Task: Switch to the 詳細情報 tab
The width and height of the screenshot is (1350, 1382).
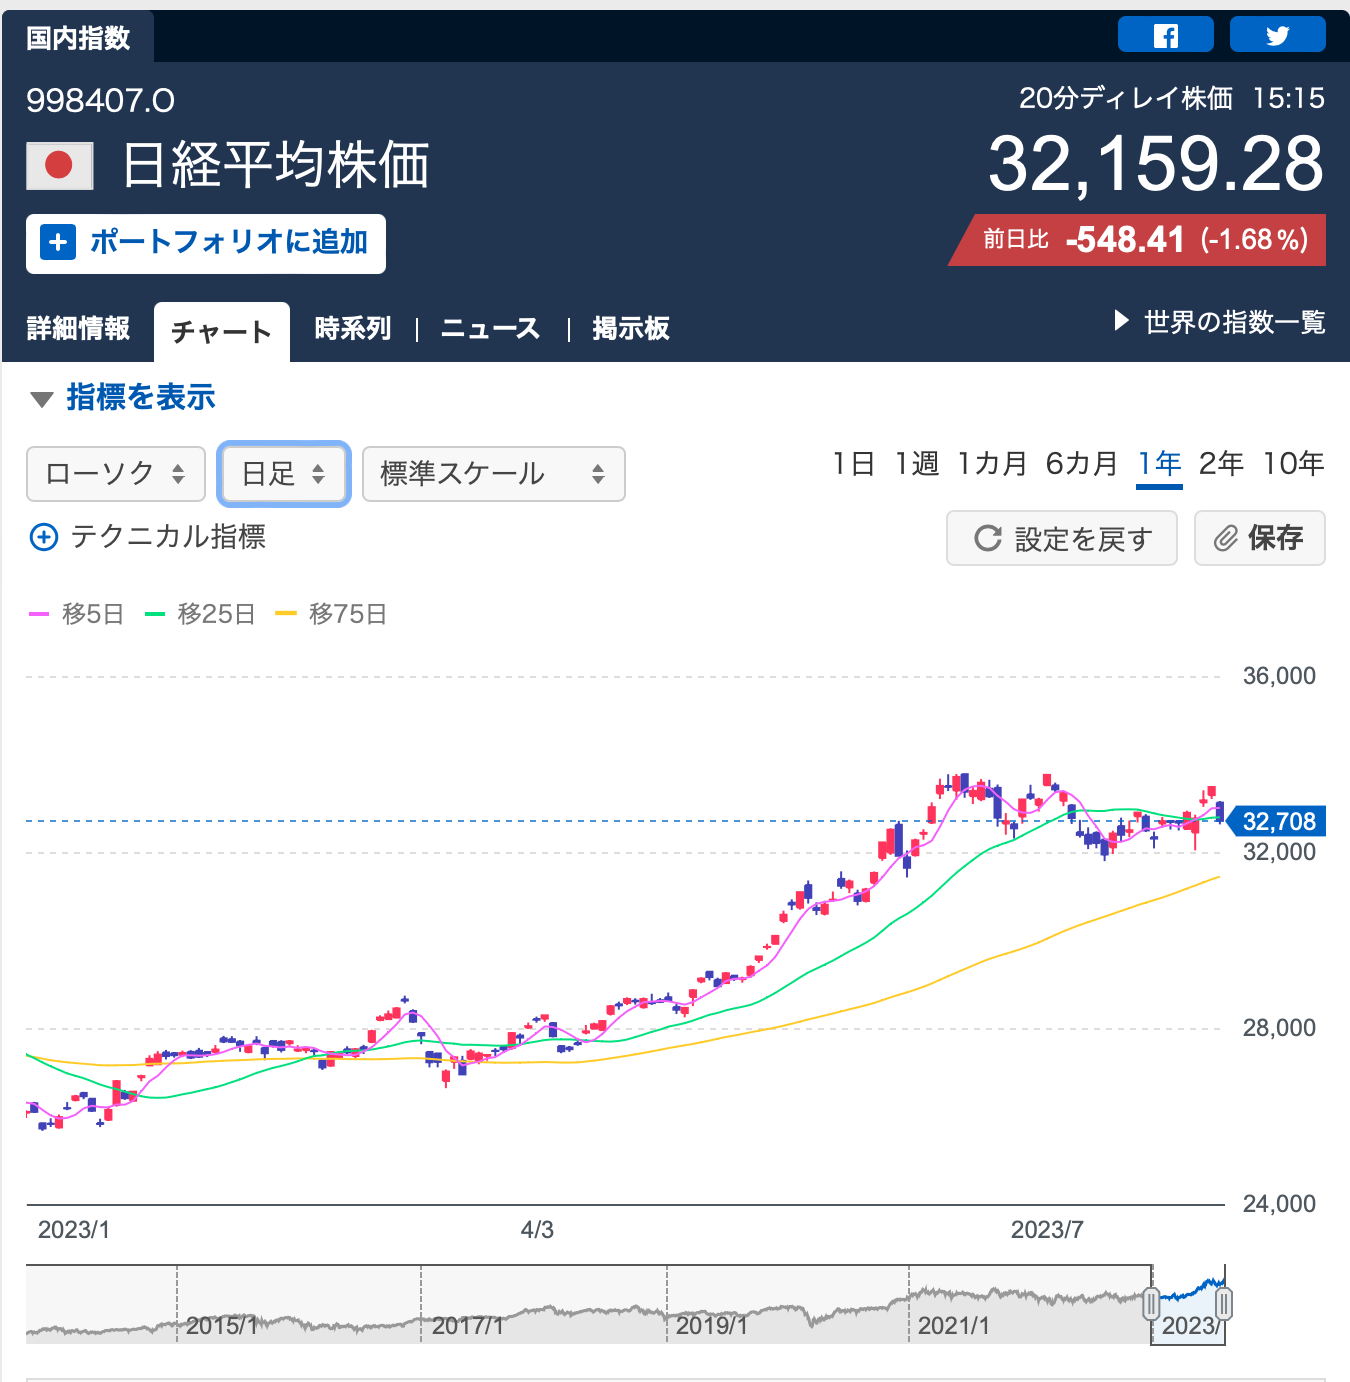Action: click(78, 329)
